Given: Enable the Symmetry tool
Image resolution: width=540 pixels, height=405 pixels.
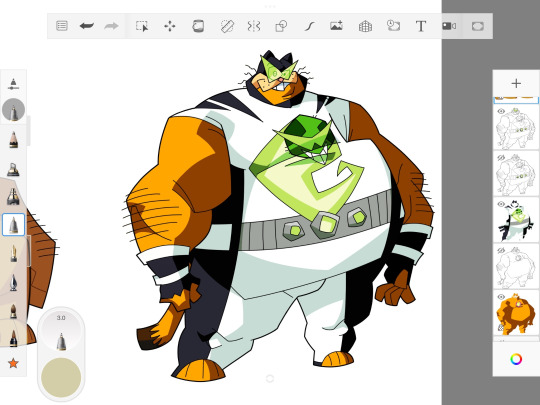Looking at the screenshot, I should click(254, 26).
